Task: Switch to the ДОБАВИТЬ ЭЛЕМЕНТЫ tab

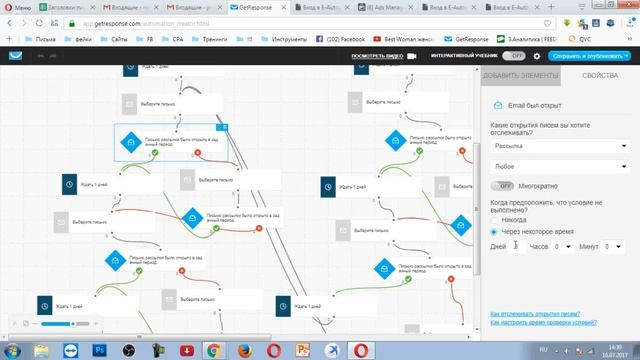Action: pyautogui.click(x=521, y=76)
